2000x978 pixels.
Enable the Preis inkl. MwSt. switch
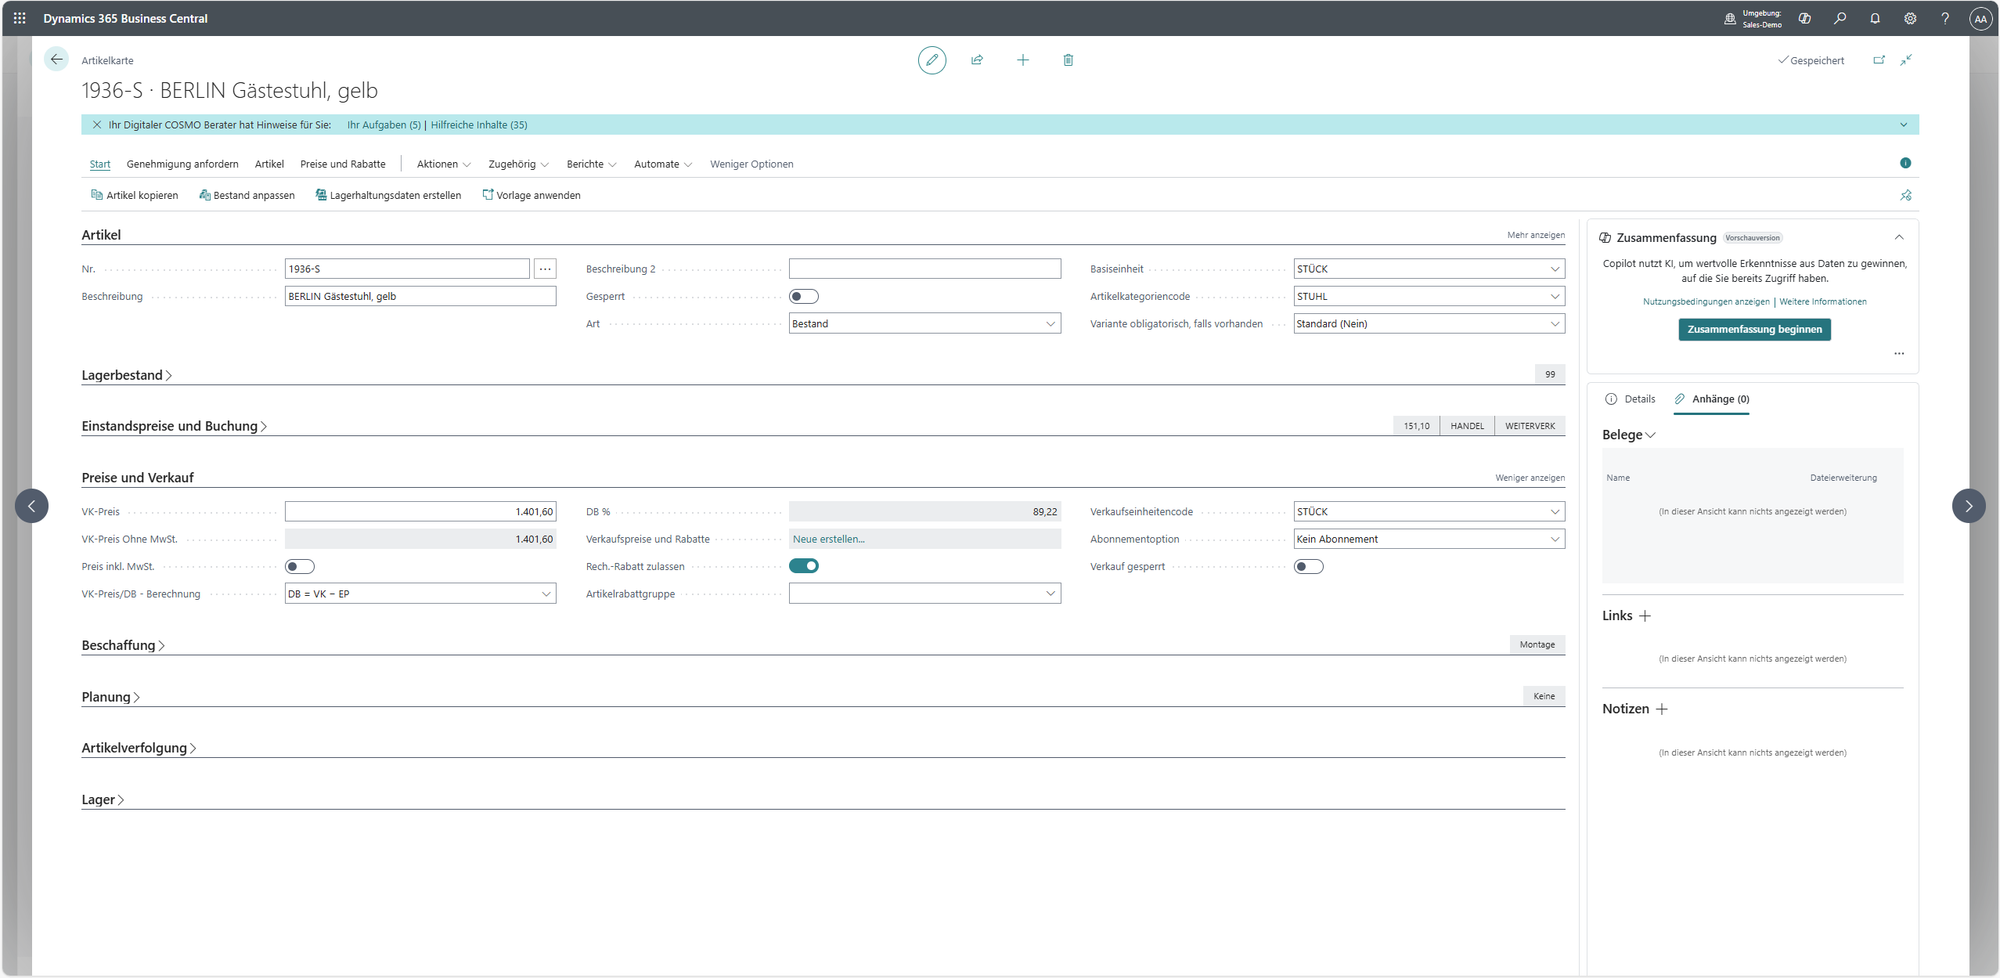(x=300, y=567)
